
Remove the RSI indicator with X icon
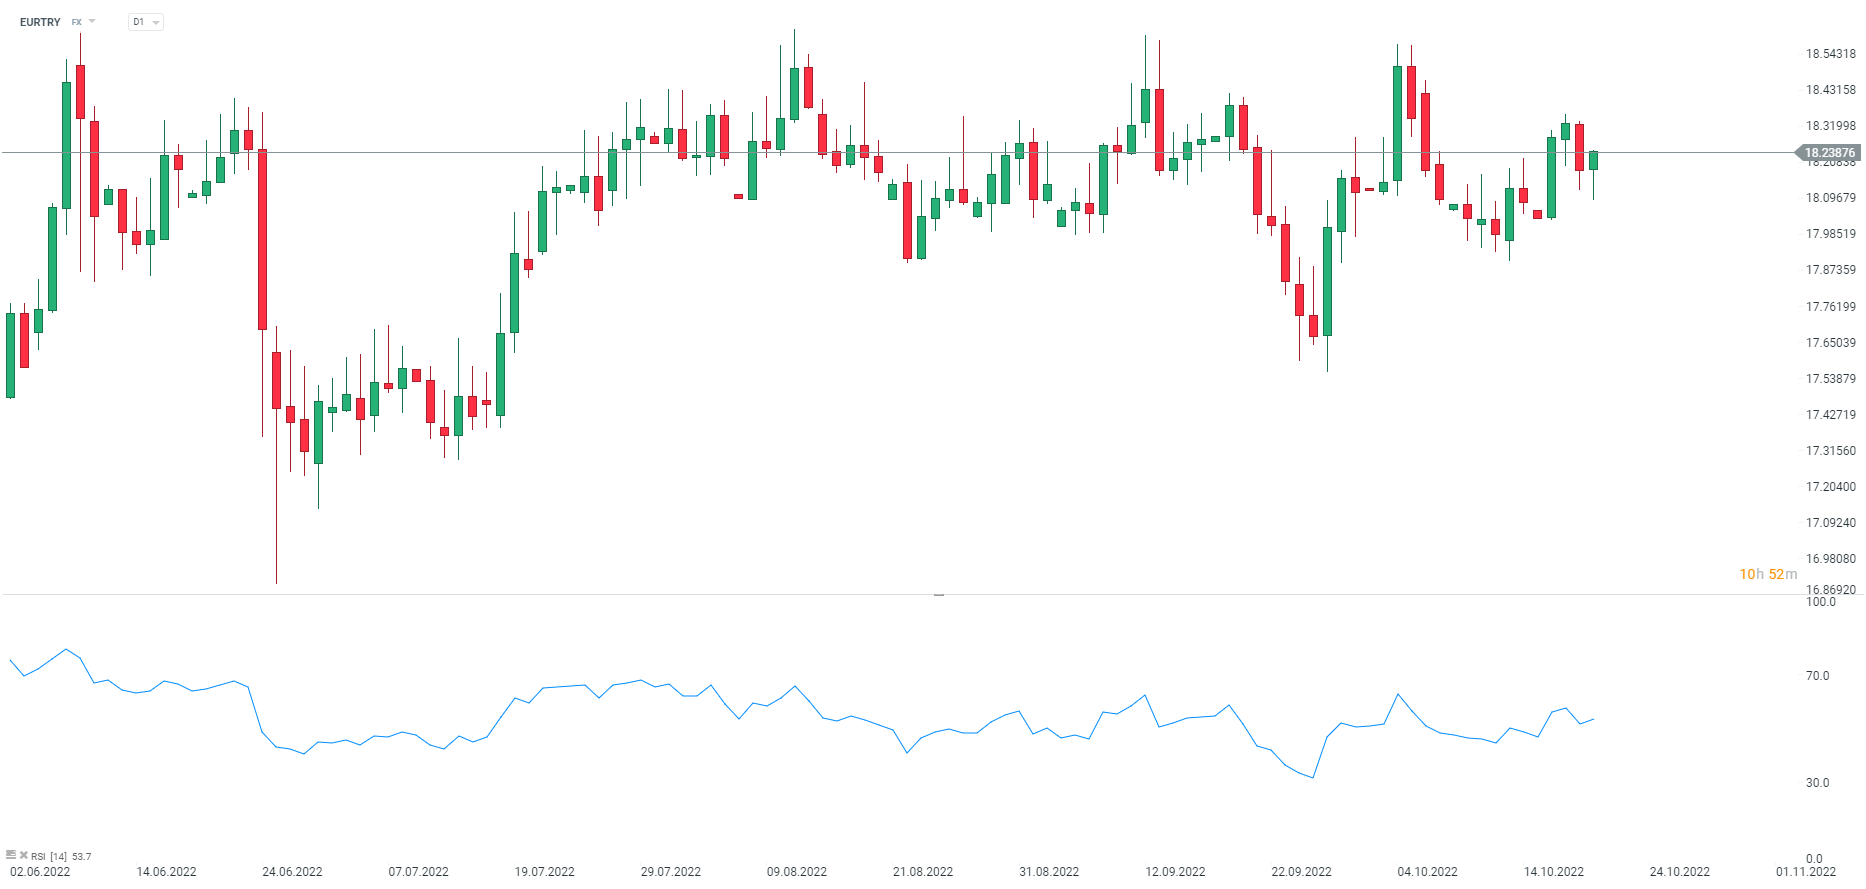(x=23, y=855)
